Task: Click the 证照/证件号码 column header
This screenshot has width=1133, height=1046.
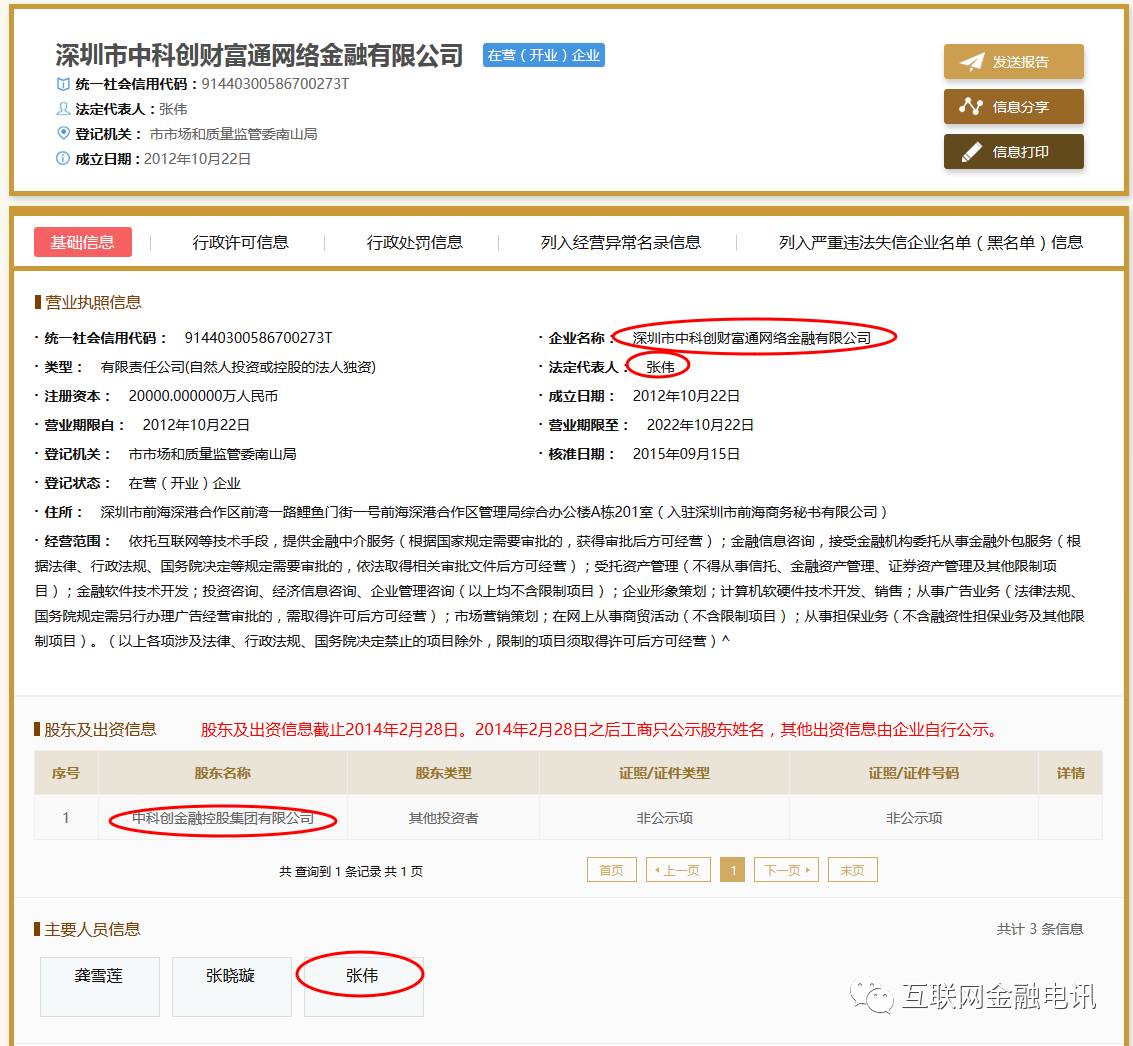Action: (913, 773)
